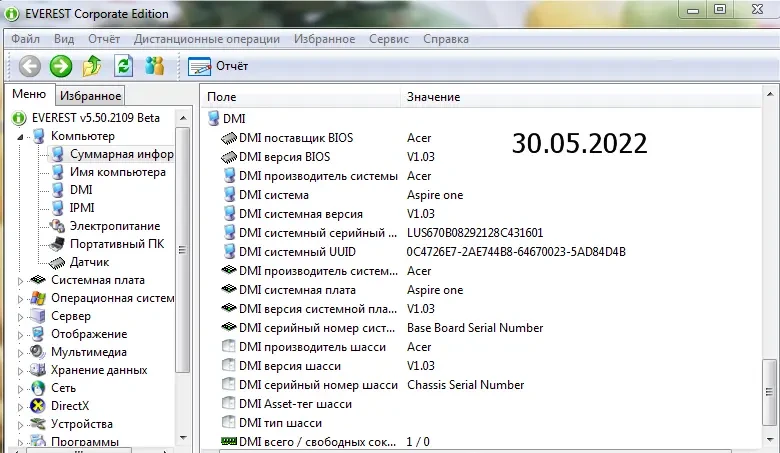Click the Сервер icon in tree
Viewport: 780px width, 453px height.
pos(38,316)
